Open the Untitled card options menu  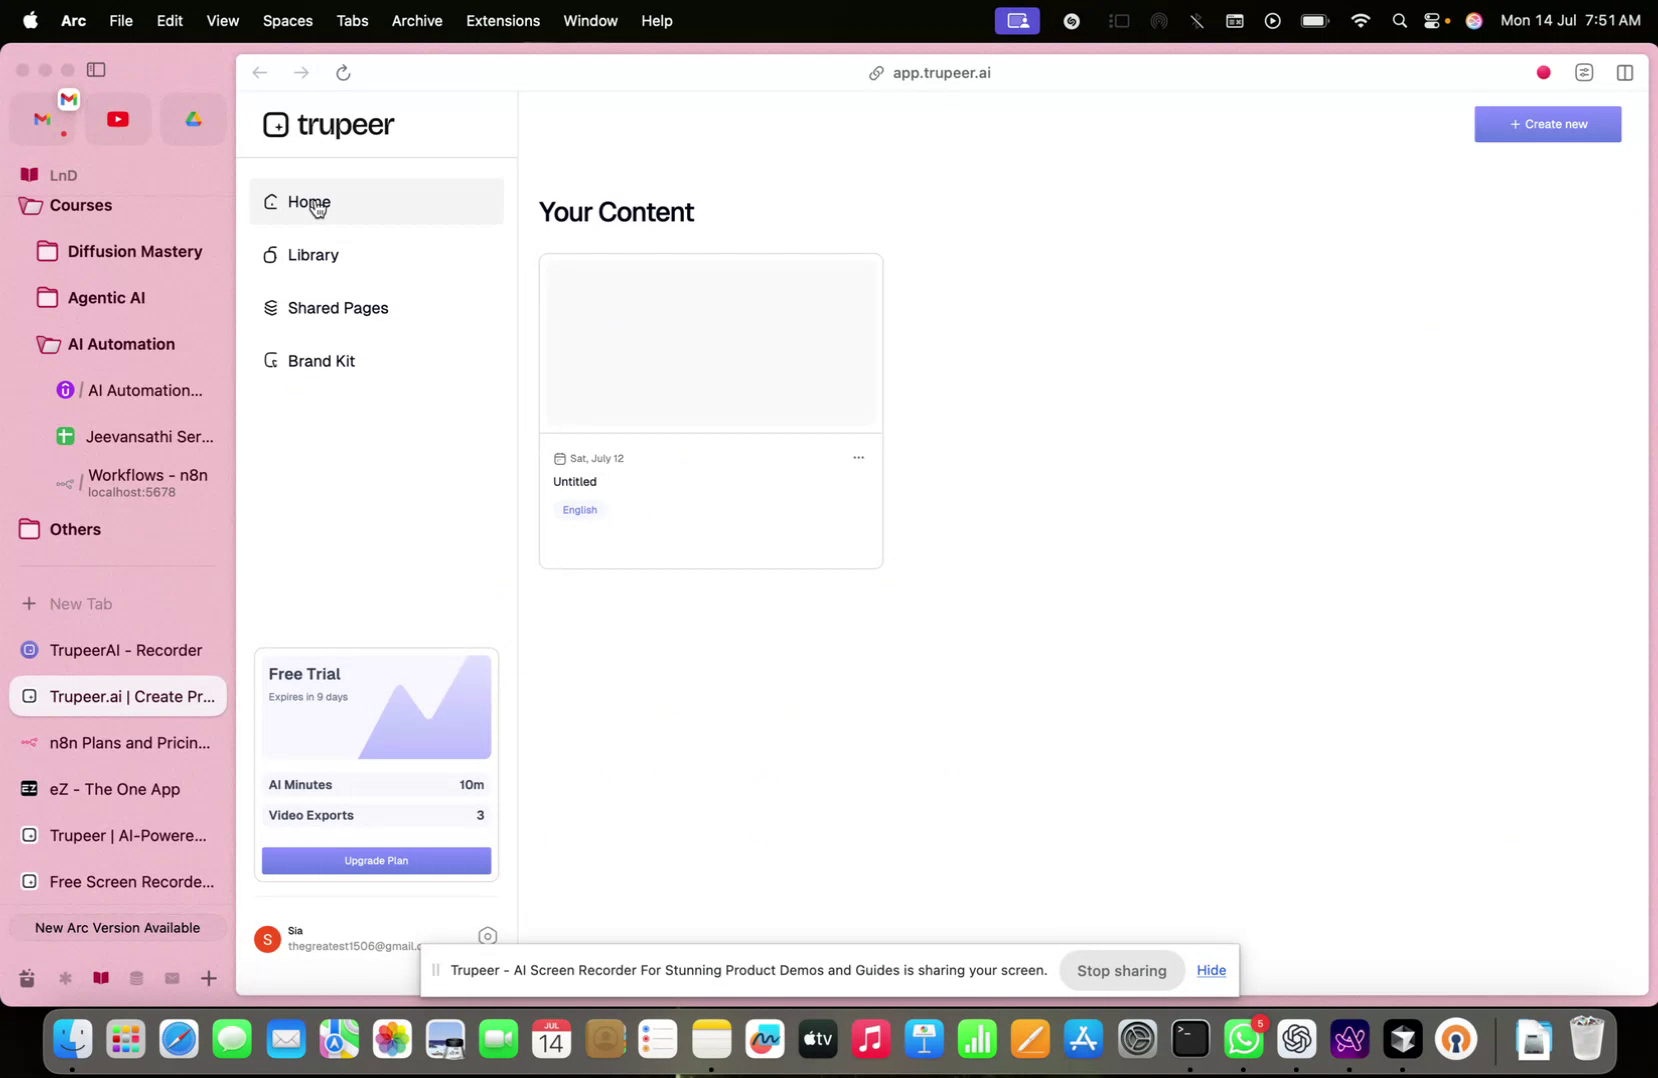[857, 457]
